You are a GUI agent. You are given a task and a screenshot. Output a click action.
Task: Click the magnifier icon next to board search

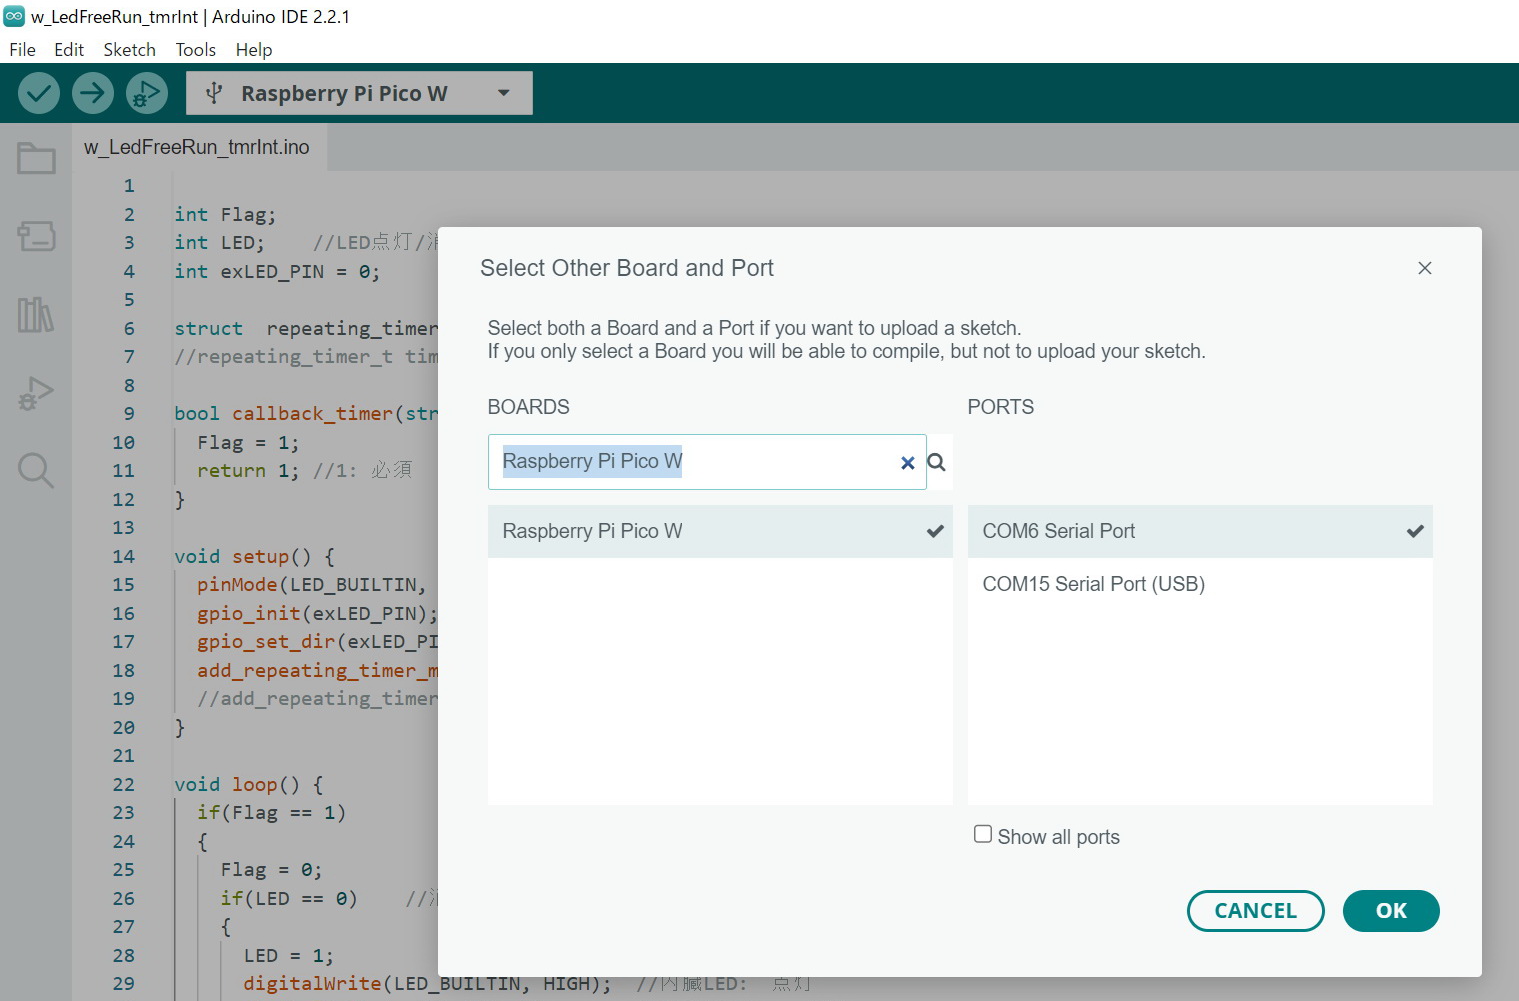coord(936,462)
